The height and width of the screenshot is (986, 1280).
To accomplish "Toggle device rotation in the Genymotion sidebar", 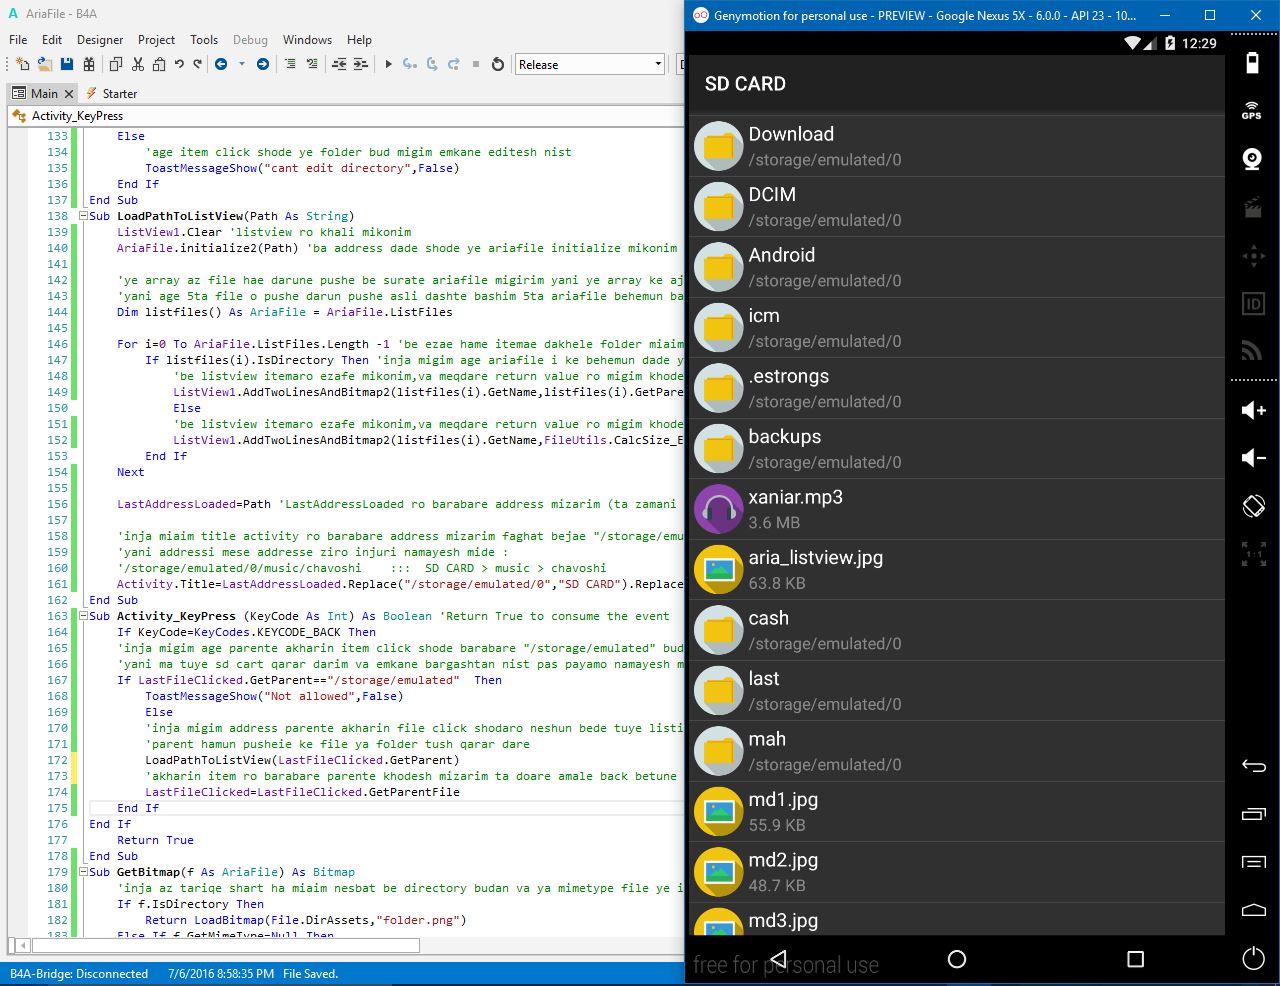I will [1253, 507].
